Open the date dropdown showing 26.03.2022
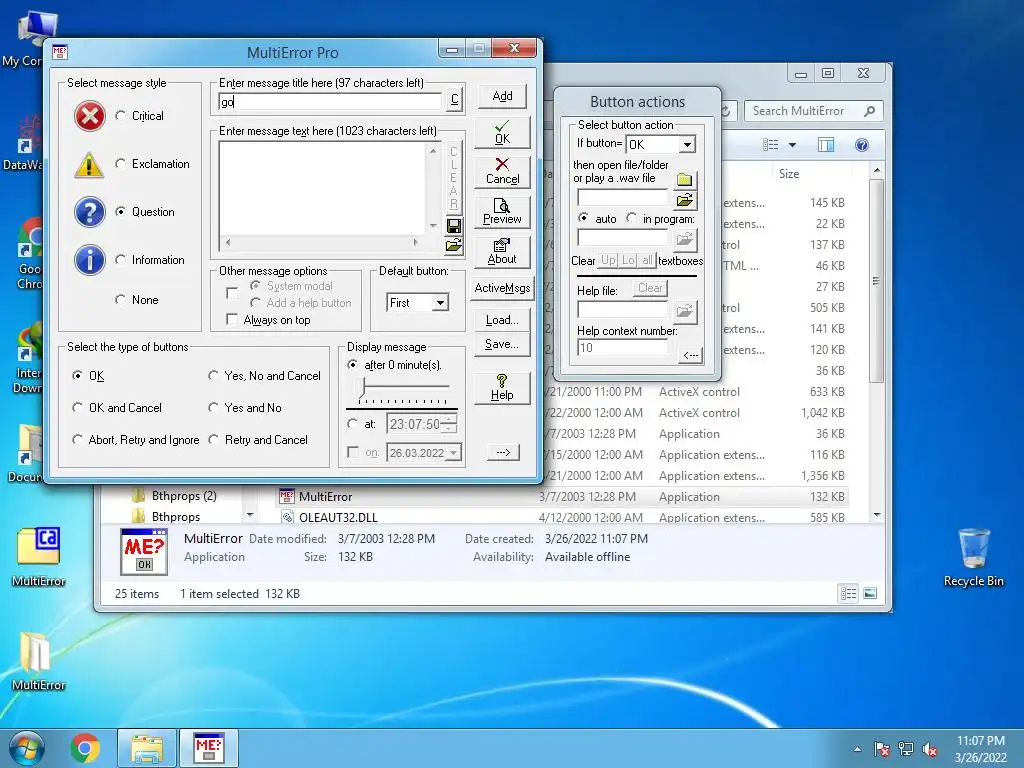Viewport: 1024px width, 768px height. point(454,453)
